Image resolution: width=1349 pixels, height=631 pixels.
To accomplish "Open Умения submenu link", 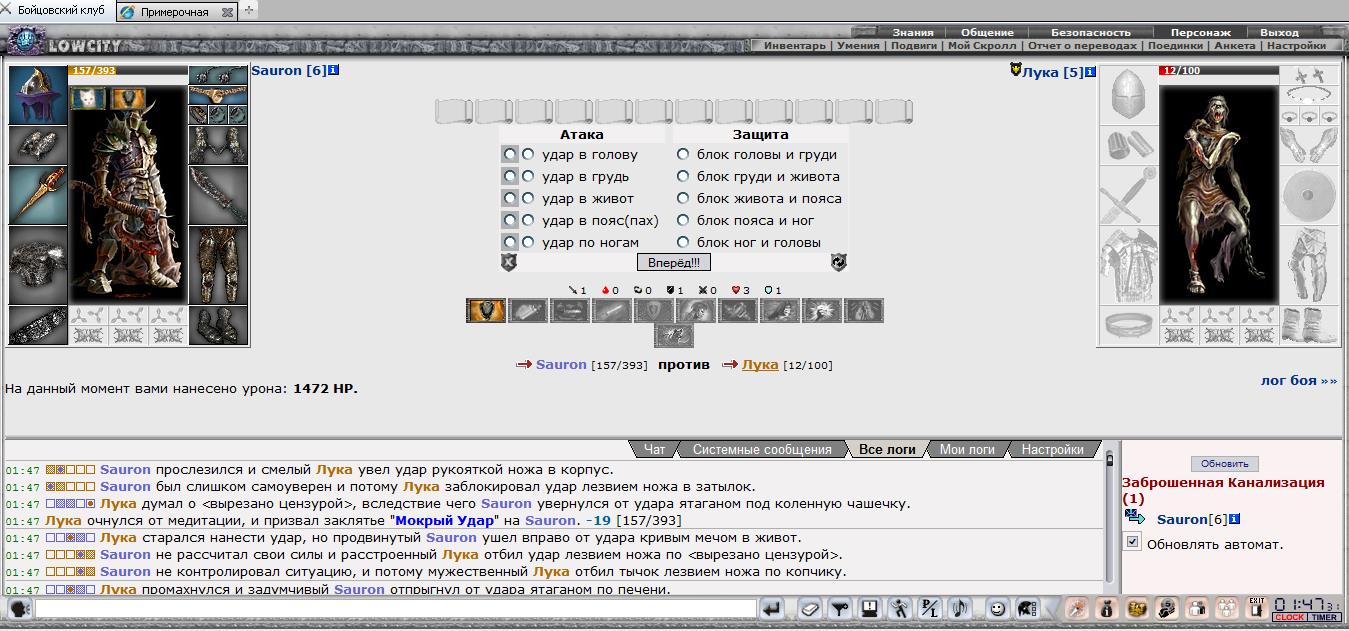I will tap(858, 45).
